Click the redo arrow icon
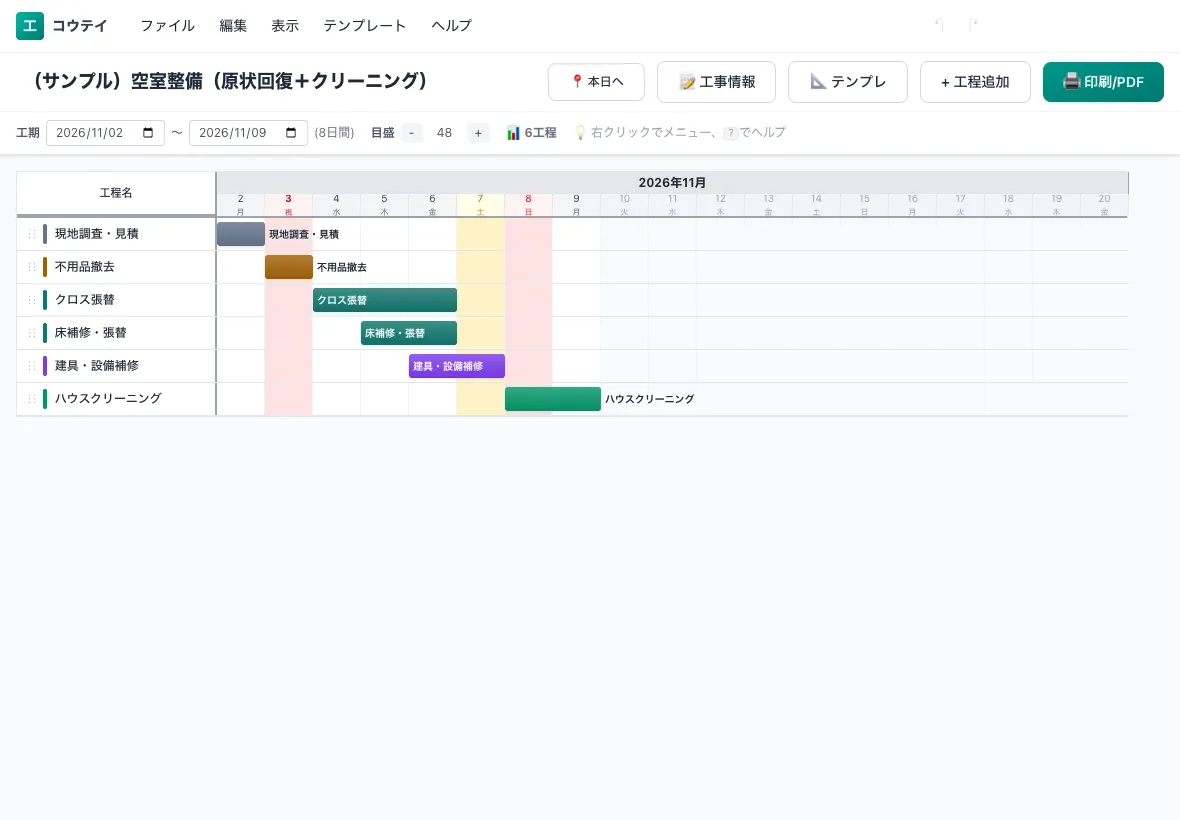 coord(972,25)
